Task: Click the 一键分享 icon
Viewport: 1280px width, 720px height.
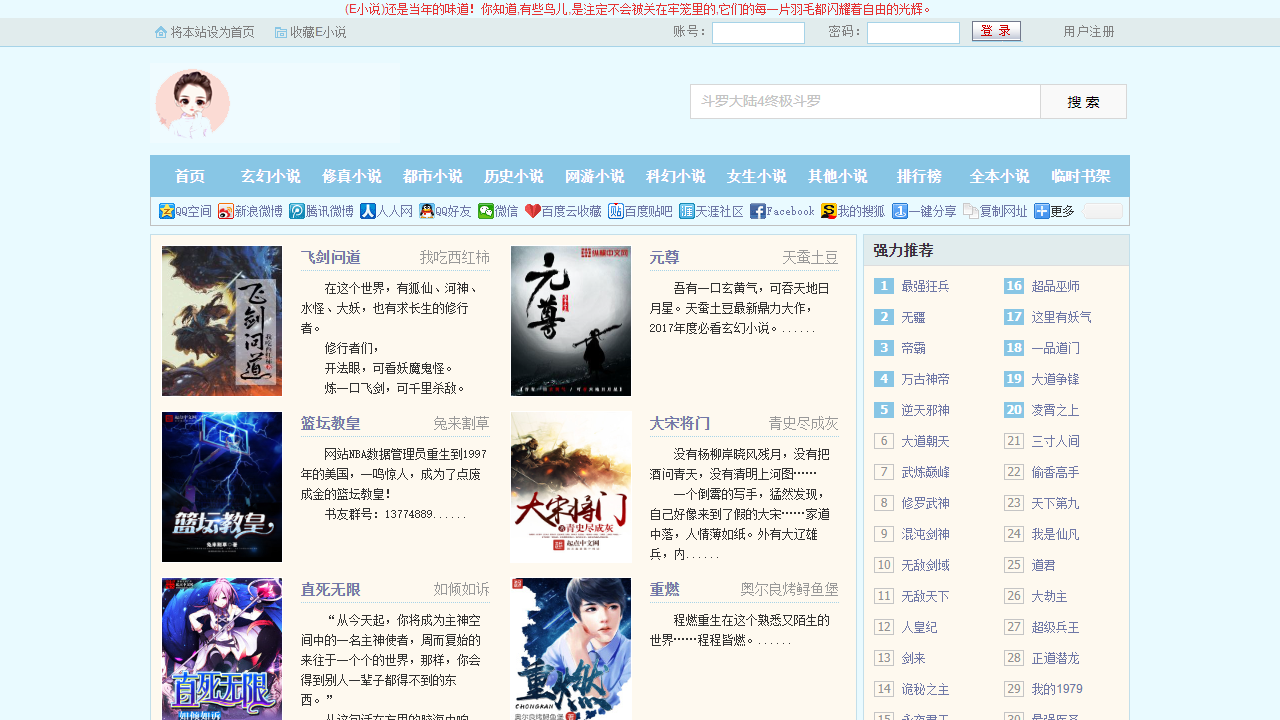Action: click(900, 211)
